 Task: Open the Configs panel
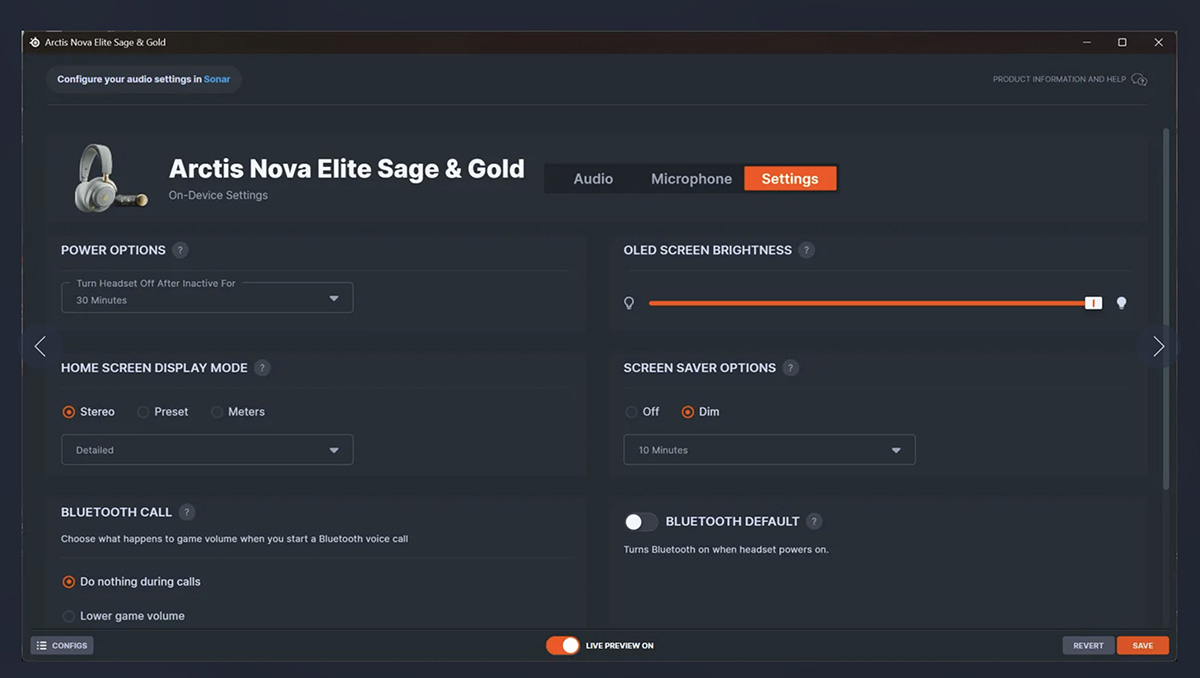pyautogui.click(x=62, y=646)
